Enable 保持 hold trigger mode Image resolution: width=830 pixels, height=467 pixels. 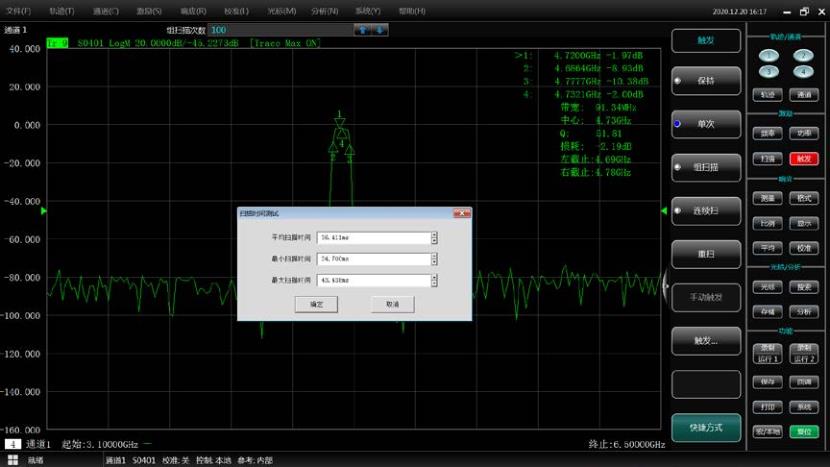point(705,81)
